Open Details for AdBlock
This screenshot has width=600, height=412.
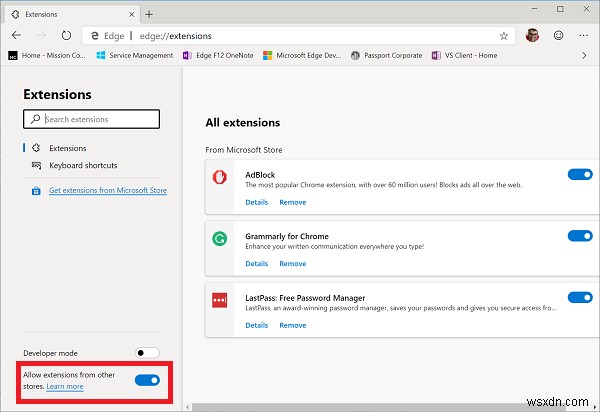pyautogui.click(x=256, y=202)
